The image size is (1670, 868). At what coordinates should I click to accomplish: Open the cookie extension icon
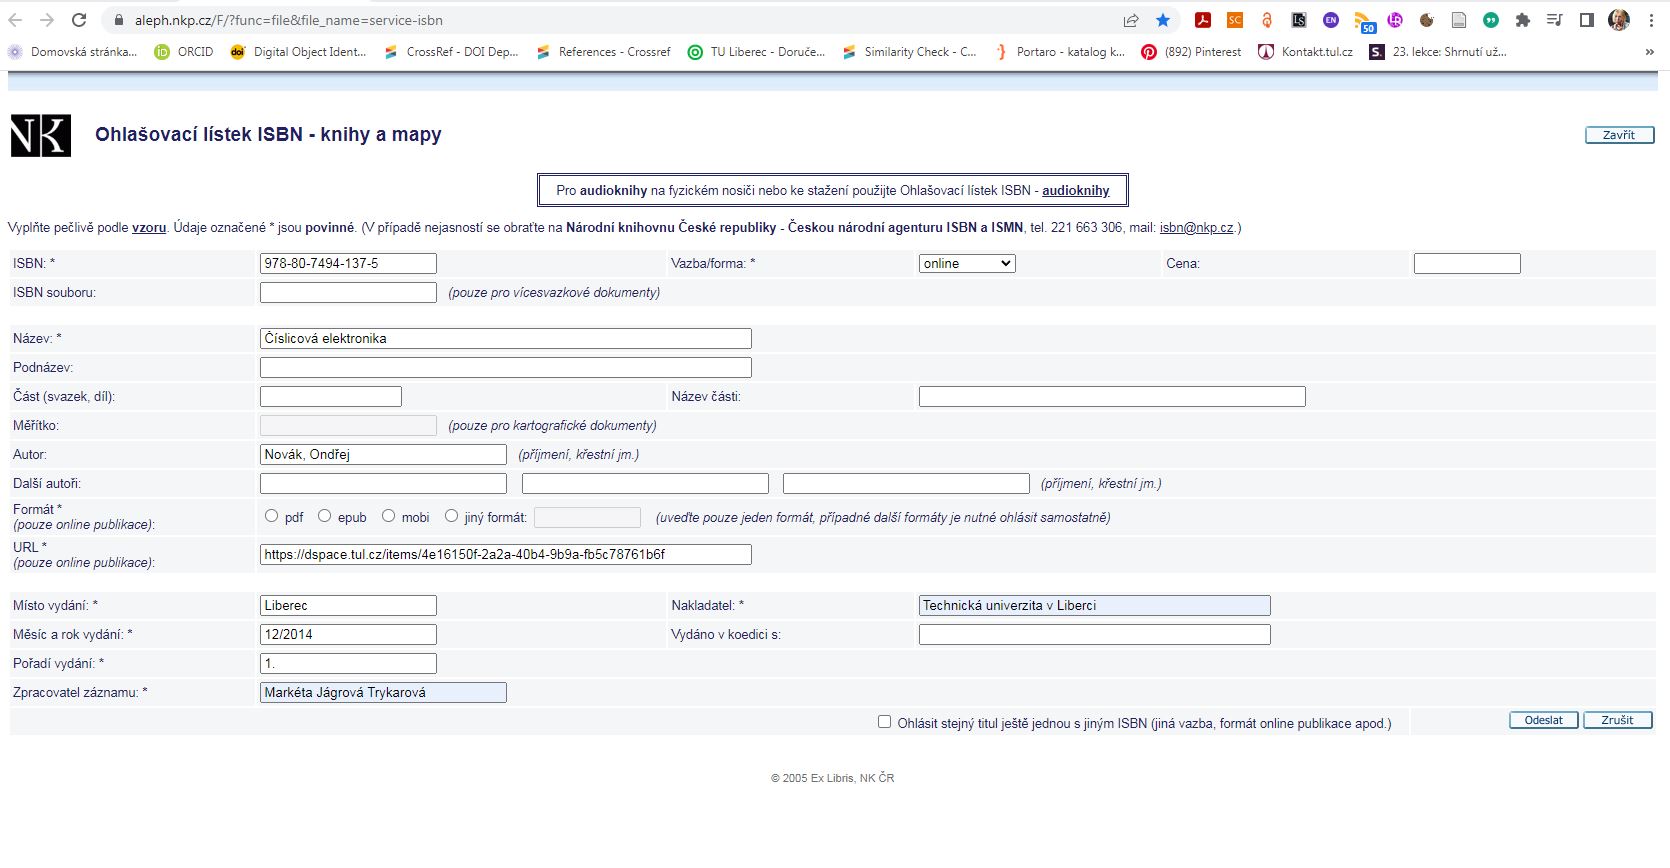pyautogui.click(x=1427, y=20)
